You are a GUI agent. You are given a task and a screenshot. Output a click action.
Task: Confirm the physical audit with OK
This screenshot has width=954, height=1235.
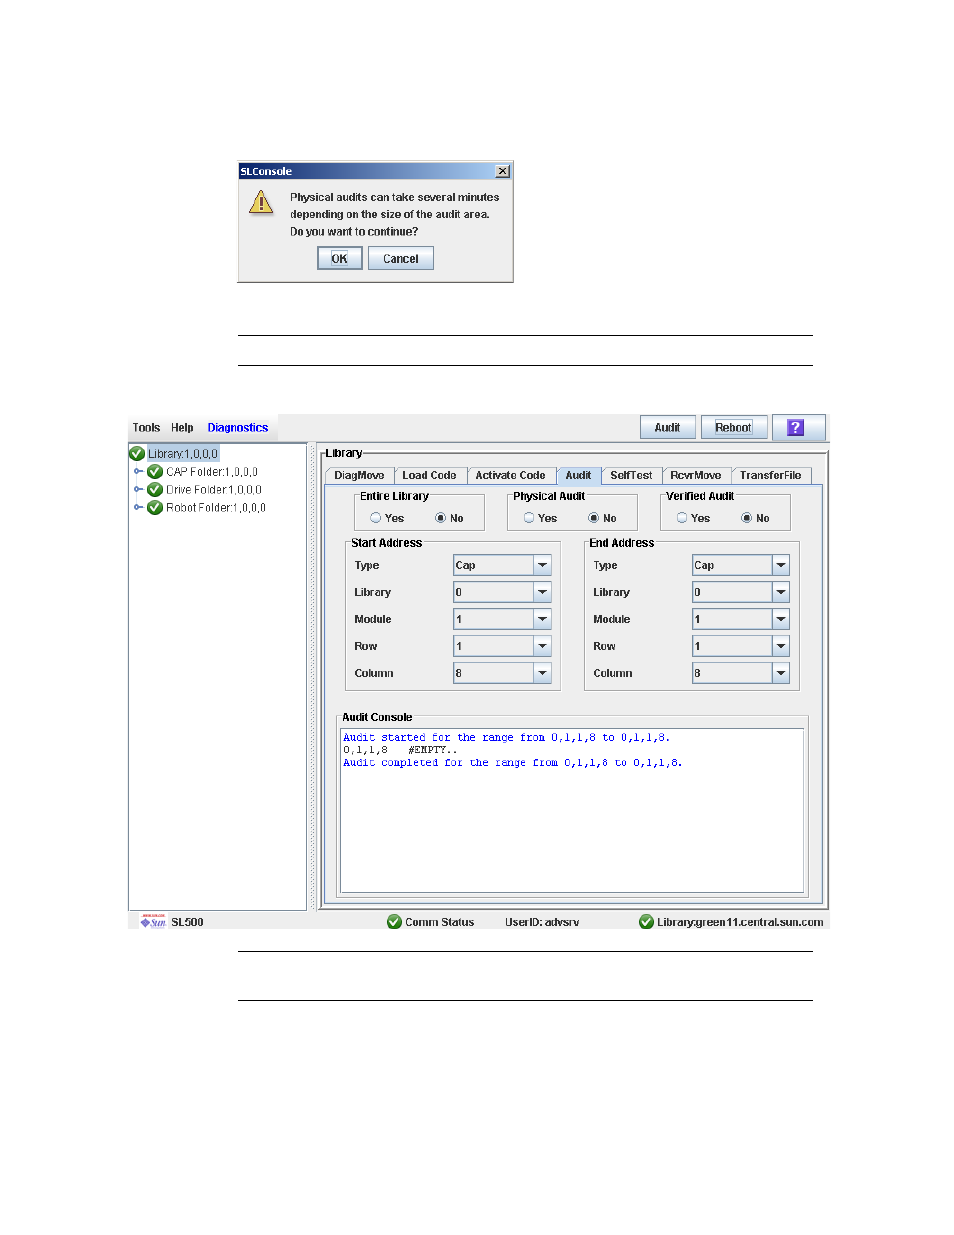[340, 258]
